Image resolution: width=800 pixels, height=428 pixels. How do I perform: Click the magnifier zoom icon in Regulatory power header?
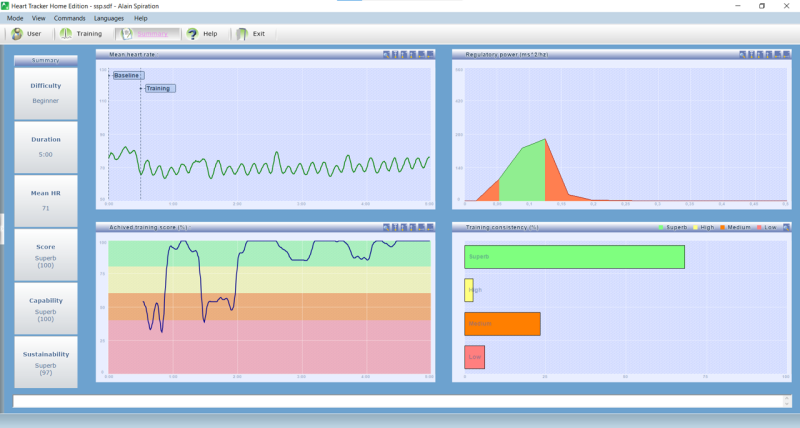[742, 54]
